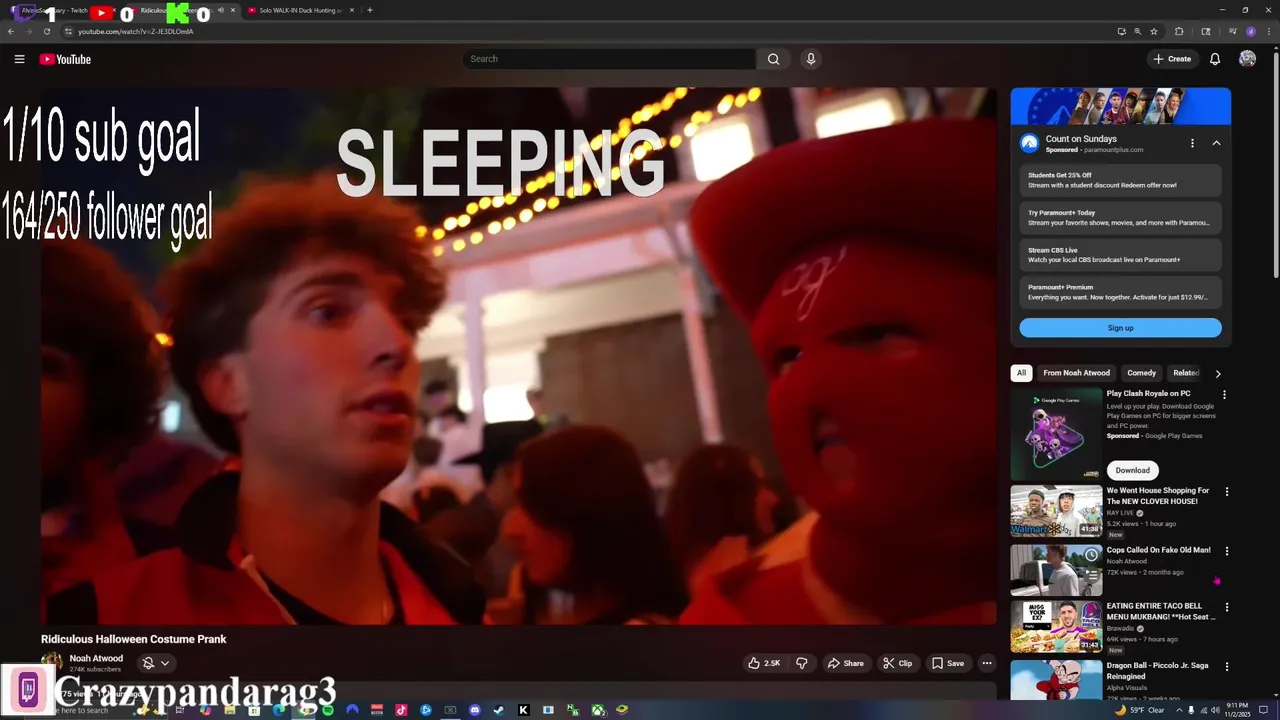Open a new browser tab
Viewport: 1280px width, 720px height.
pos(370,10)
